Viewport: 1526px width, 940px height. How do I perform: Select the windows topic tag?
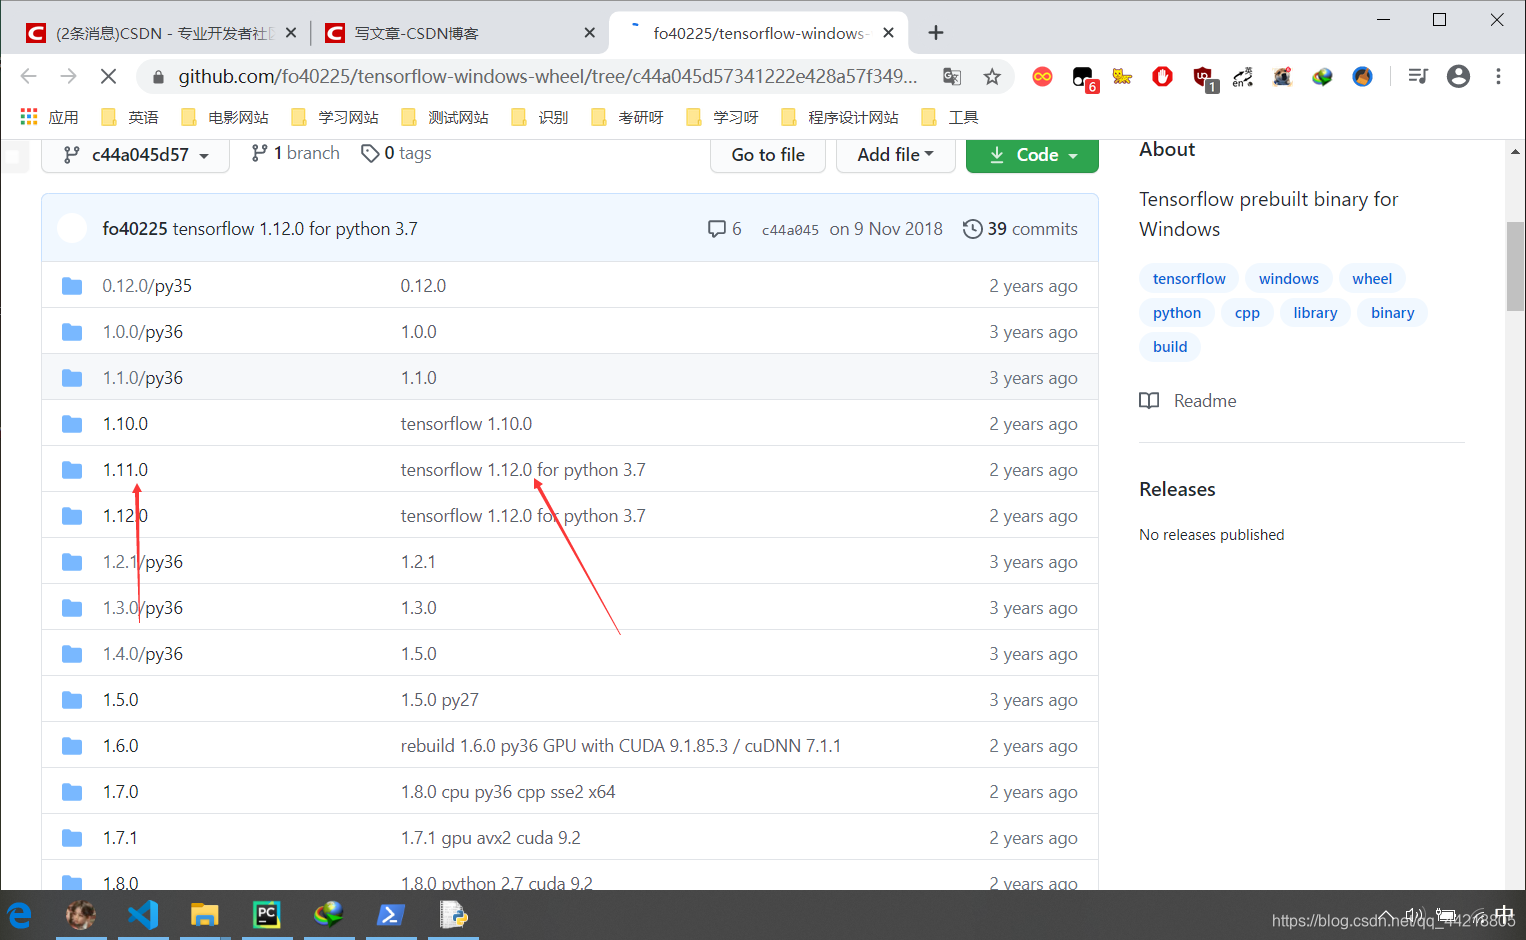pos(1288,279)
